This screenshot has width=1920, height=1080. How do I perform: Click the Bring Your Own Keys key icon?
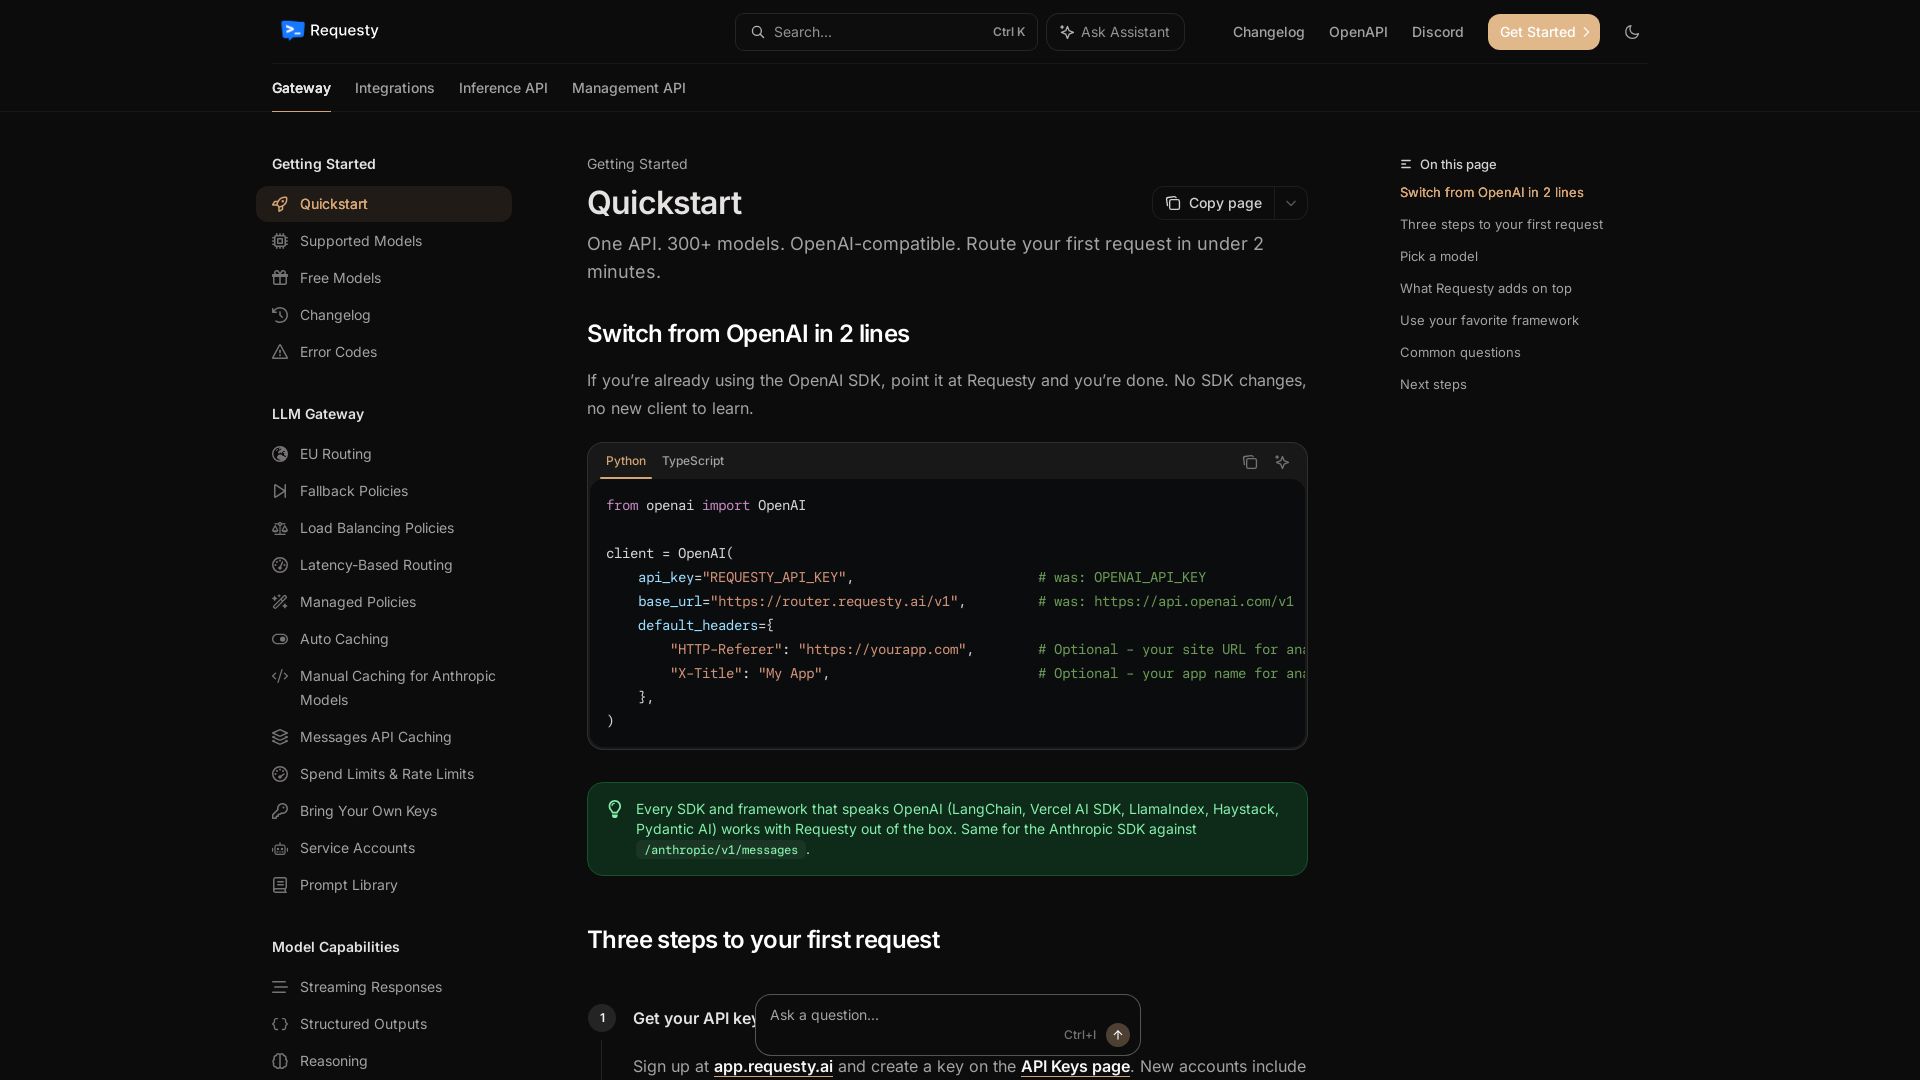pos(280,811)
